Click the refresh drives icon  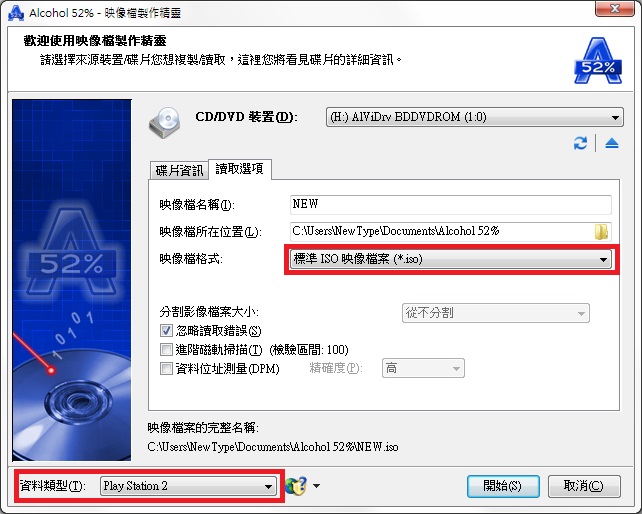(580, 143)
